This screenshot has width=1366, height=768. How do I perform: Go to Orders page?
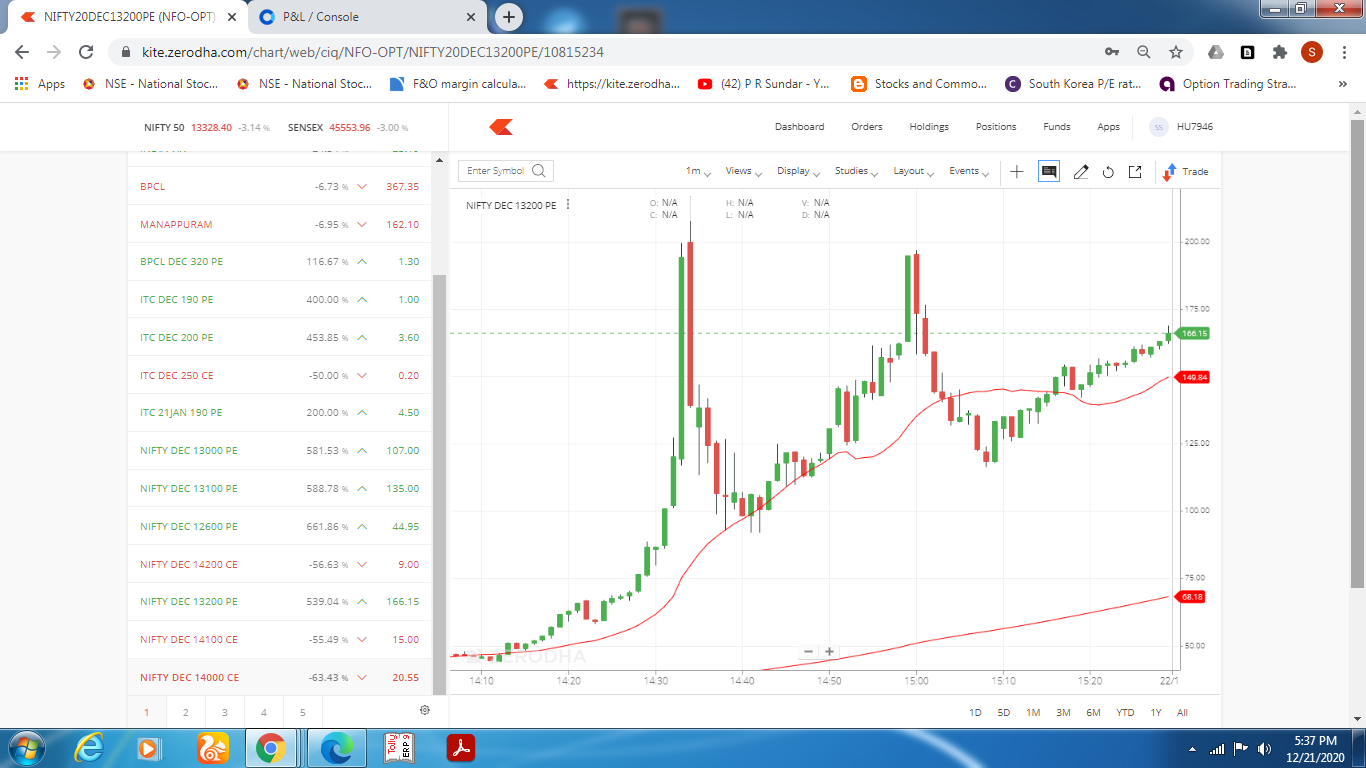(x=867, y=127)
